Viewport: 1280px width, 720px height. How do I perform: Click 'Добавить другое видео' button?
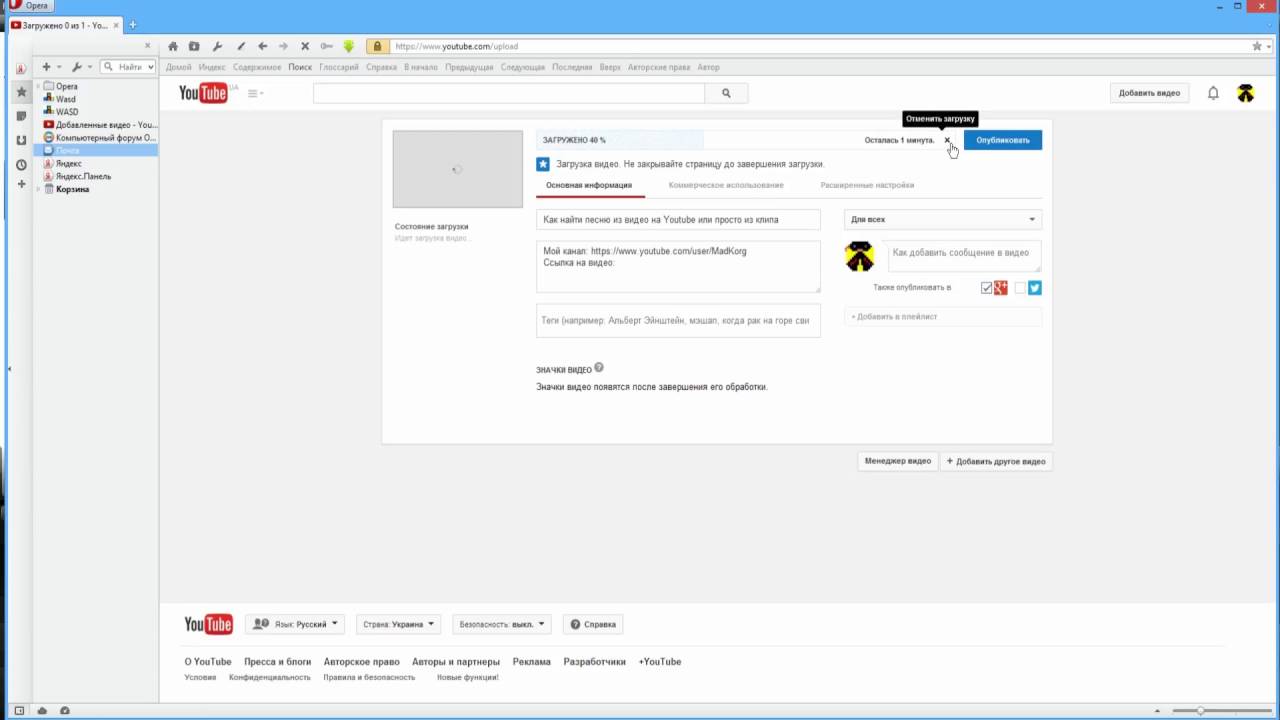click(x=996, y=461)
